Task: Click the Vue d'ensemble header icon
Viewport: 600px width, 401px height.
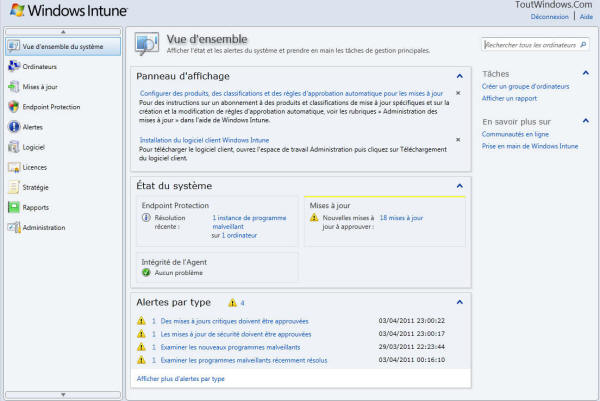Action: [147, 44]
